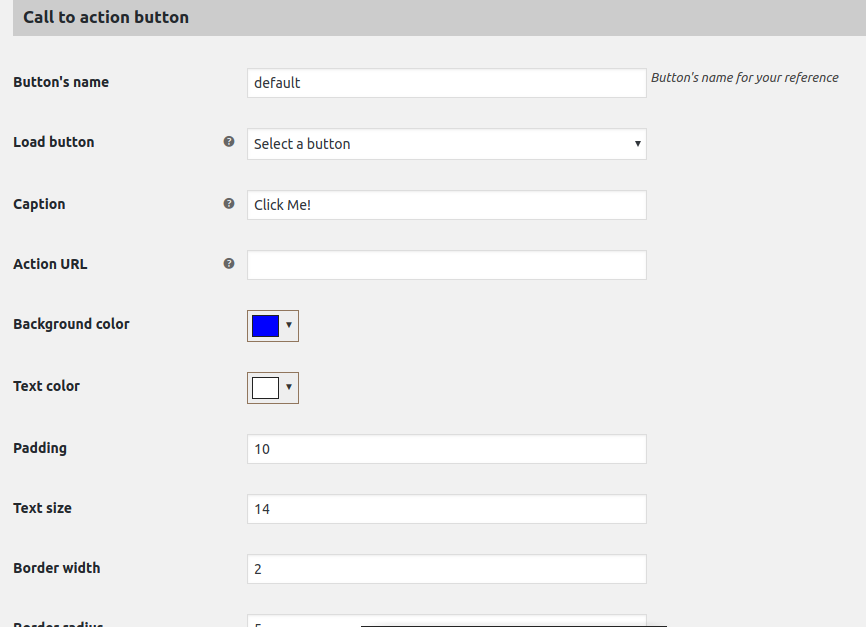Viewport: 866px width, 627px height.
Task: Focus the Button's name field containing 'default'
Action: click(446, 83)
